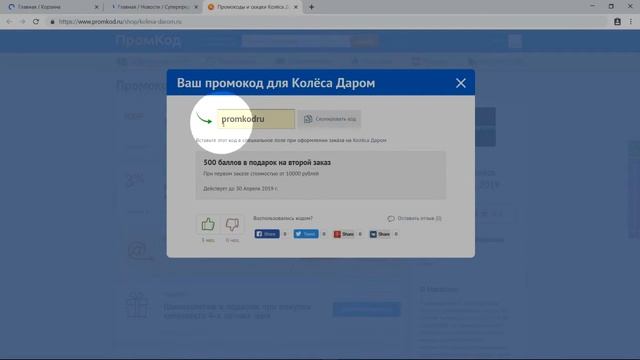Viewport: 640px width, 360px height.
Task: Click the thumbs down vote icon
Action: click(x=232, y=224)
